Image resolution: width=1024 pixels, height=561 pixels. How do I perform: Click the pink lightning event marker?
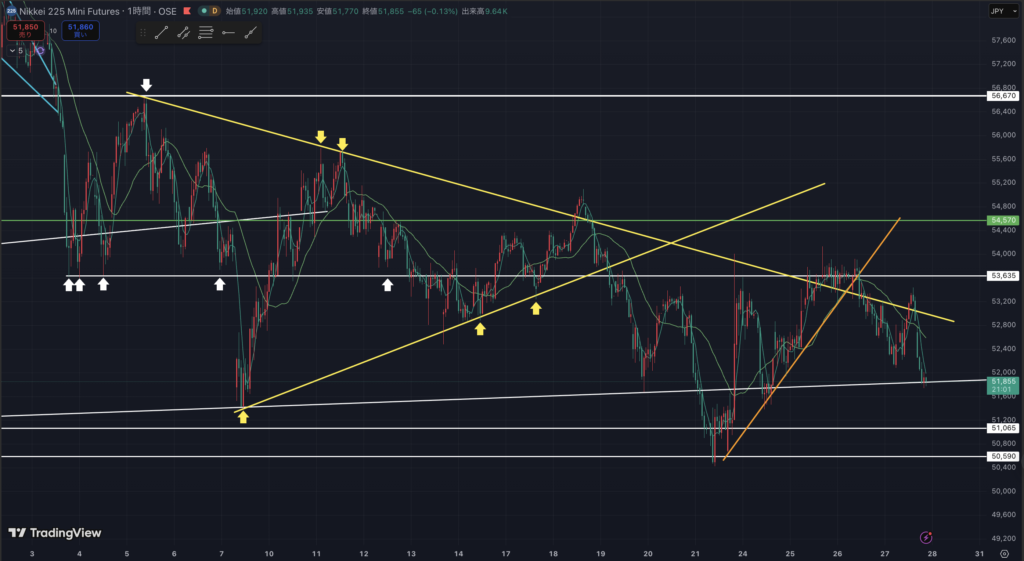click(927, 537)
